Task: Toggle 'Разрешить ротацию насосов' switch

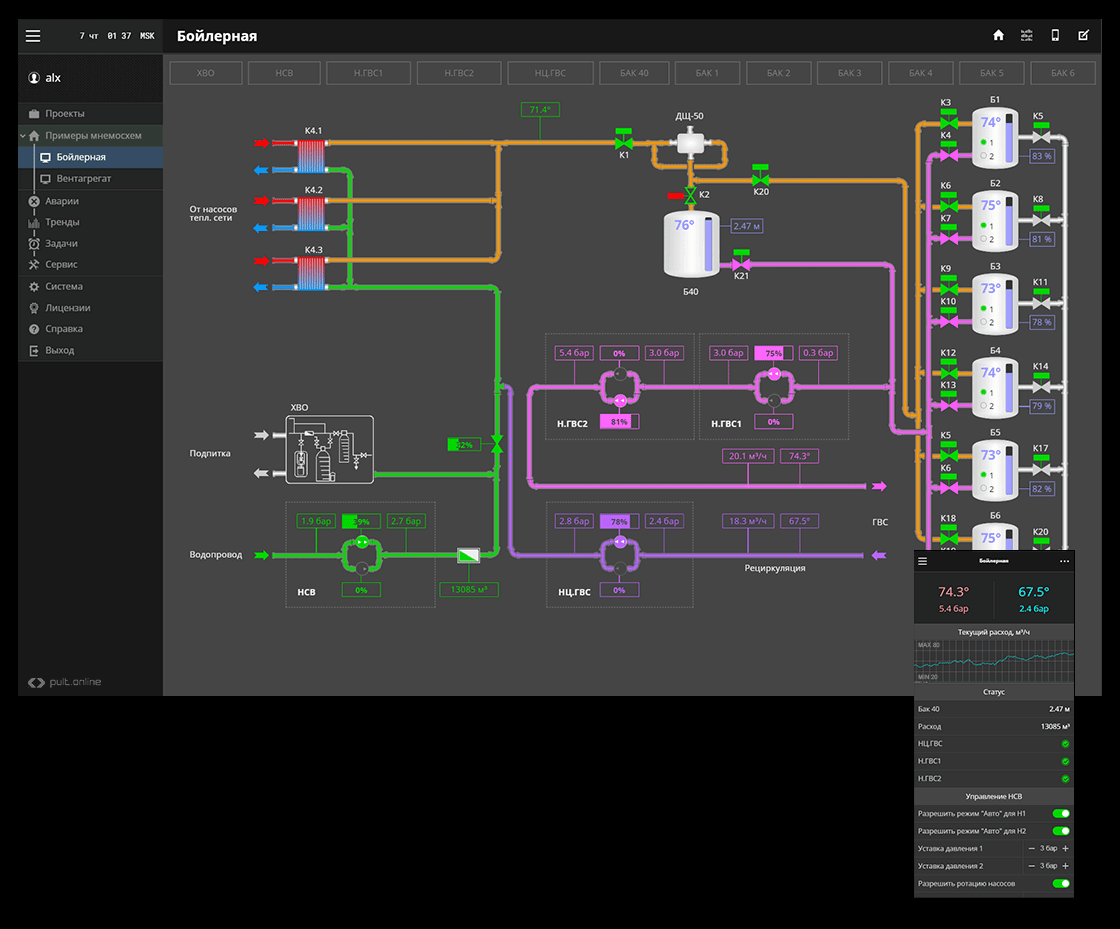Action: point(1061,883)
